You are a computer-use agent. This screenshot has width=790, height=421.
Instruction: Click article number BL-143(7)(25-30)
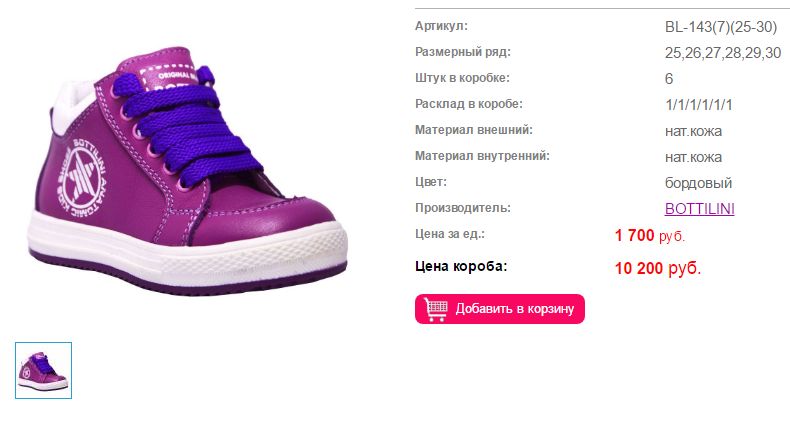coord(721,27)
